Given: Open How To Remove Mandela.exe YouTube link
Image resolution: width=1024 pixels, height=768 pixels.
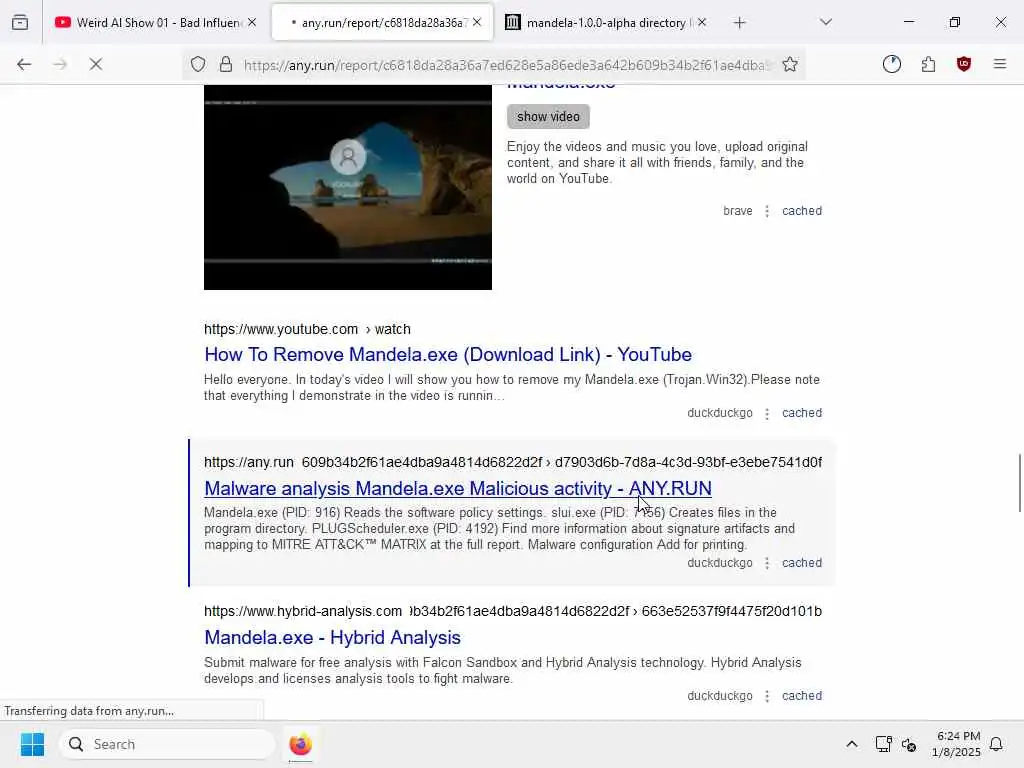Looking at the screenshot, I should [x=448, y=355].
